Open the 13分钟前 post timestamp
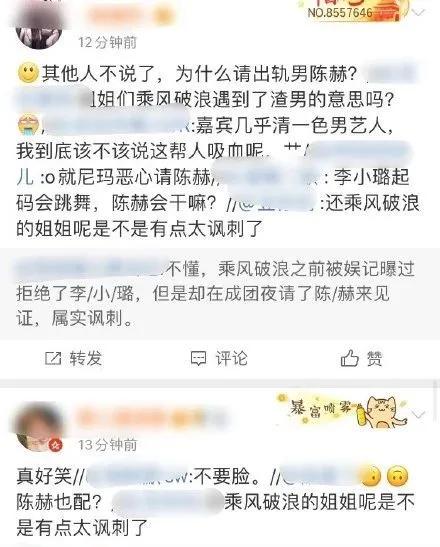 107,445
